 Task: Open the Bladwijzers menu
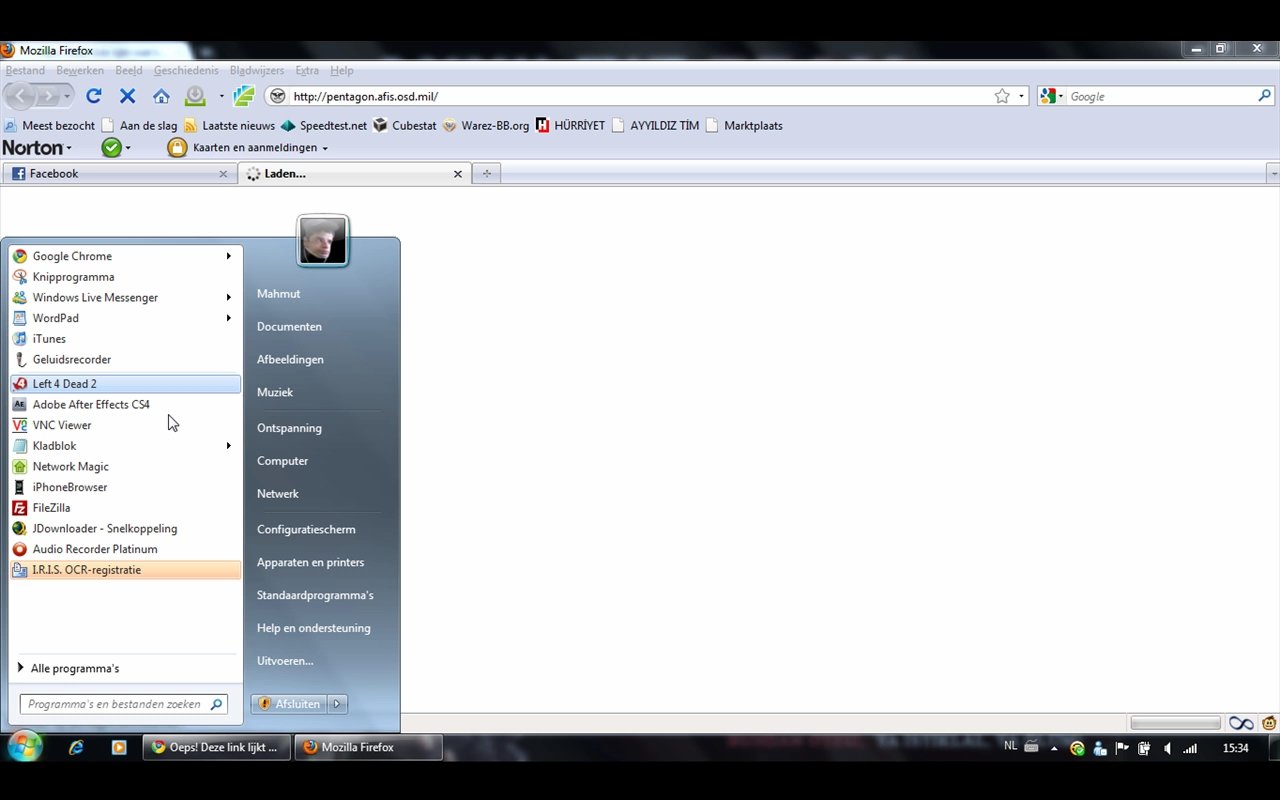(x=257, y=70)
